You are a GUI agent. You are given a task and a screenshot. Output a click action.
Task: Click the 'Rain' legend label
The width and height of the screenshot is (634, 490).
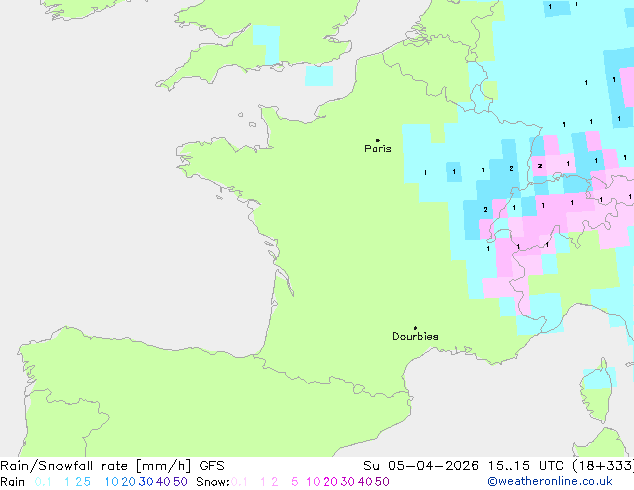pyautogui.click(x=13, y=482)
